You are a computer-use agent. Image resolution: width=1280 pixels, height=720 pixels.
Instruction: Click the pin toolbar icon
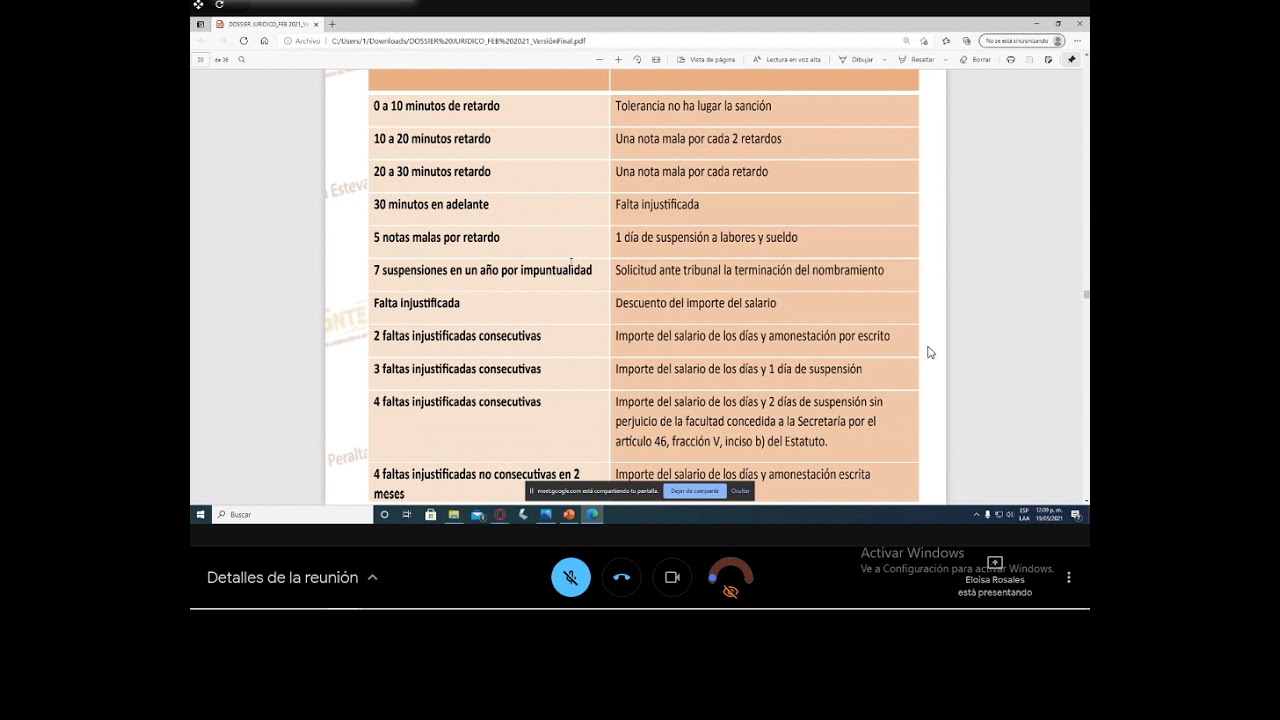[x=1071, y=60]
